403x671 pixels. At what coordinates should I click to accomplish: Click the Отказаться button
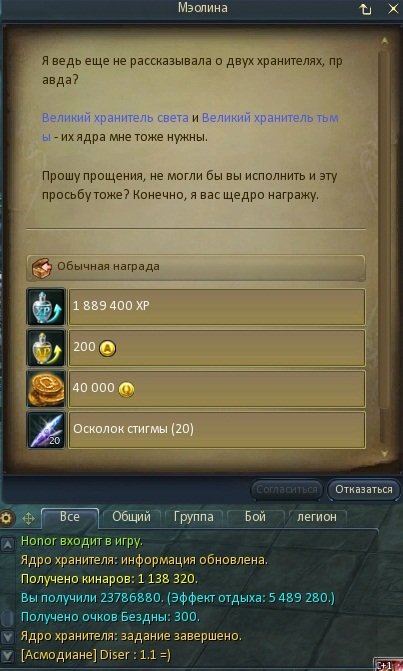point(364,489)
